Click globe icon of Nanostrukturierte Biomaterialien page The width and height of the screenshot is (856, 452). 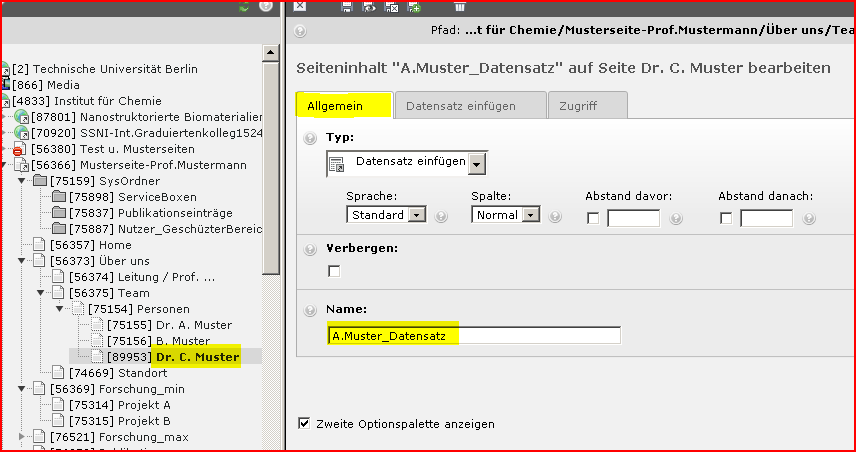pos(22,118)
